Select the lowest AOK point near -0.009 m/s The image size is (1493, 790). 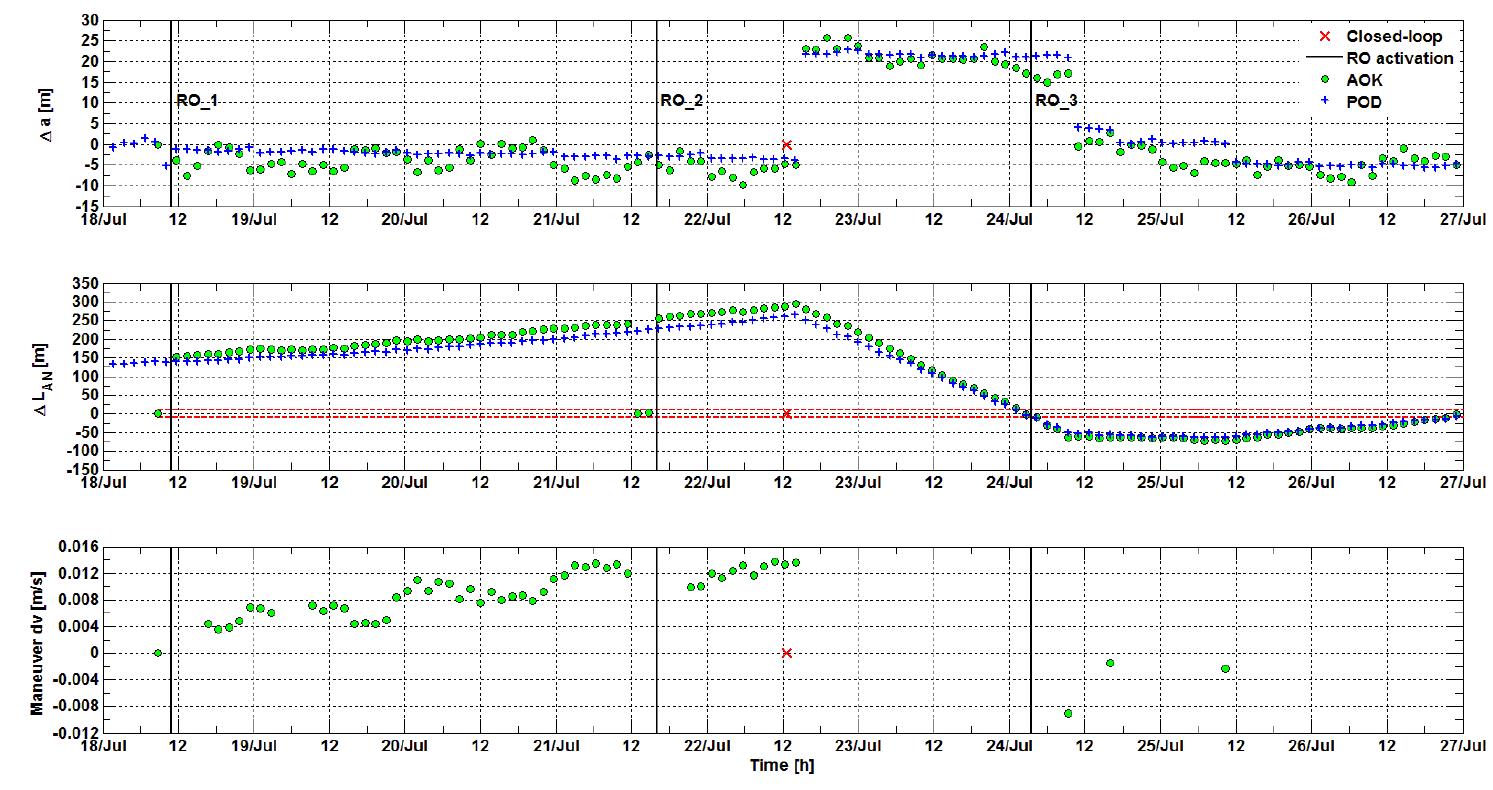1070,714
